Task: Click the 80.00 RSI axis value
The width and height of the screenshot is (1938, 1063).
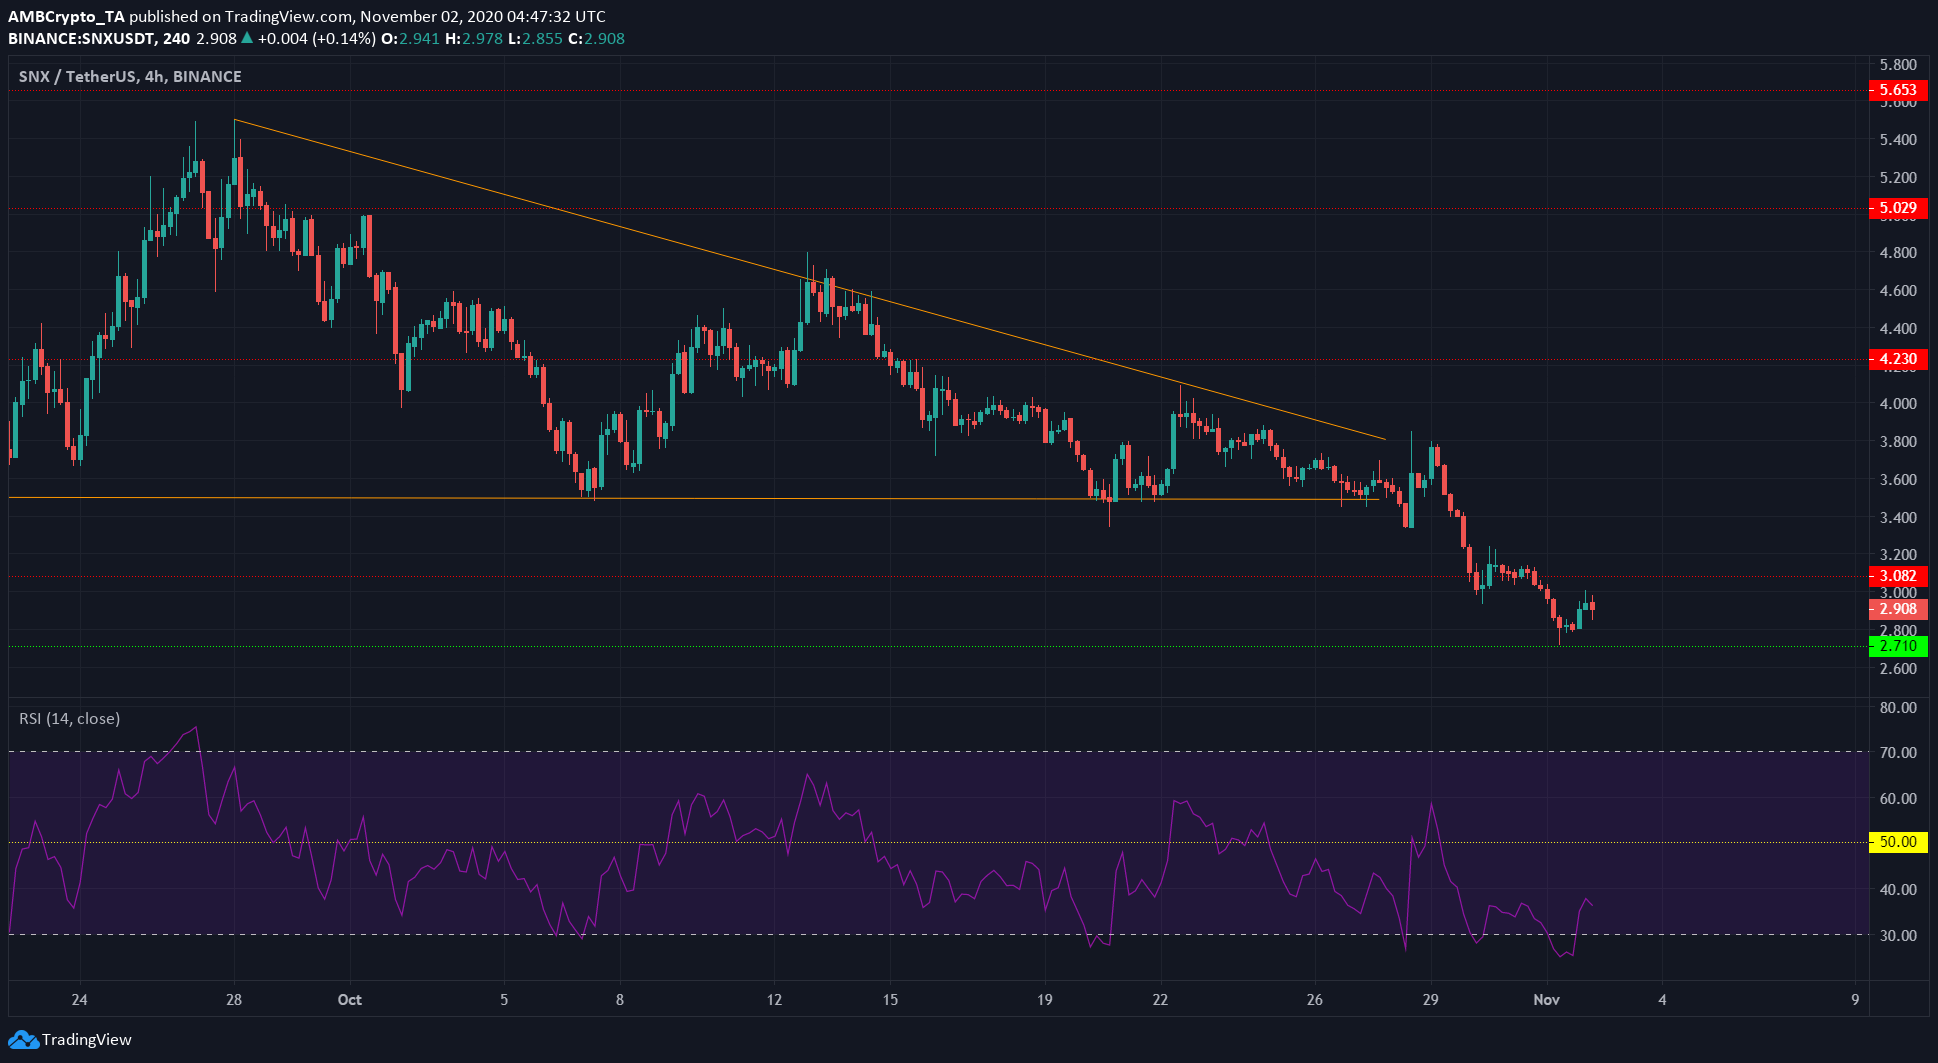Action: pyautogui.click(x=1898, y=708)
